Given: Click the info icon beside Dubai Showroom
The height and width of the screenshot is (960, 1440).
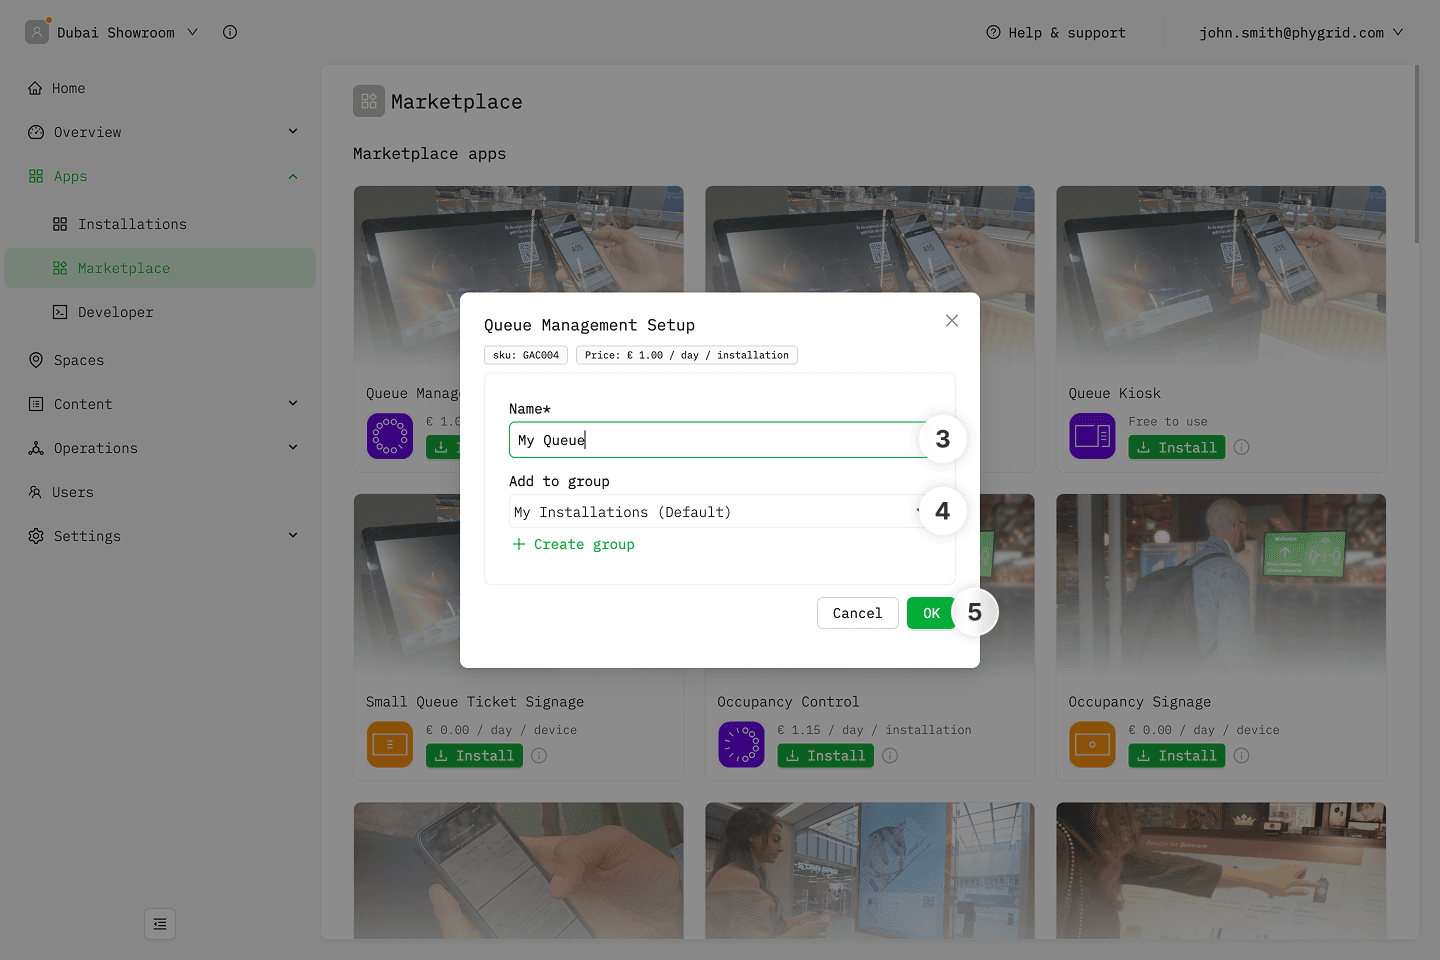Looking at the screenshot, I should pos(230,32).
